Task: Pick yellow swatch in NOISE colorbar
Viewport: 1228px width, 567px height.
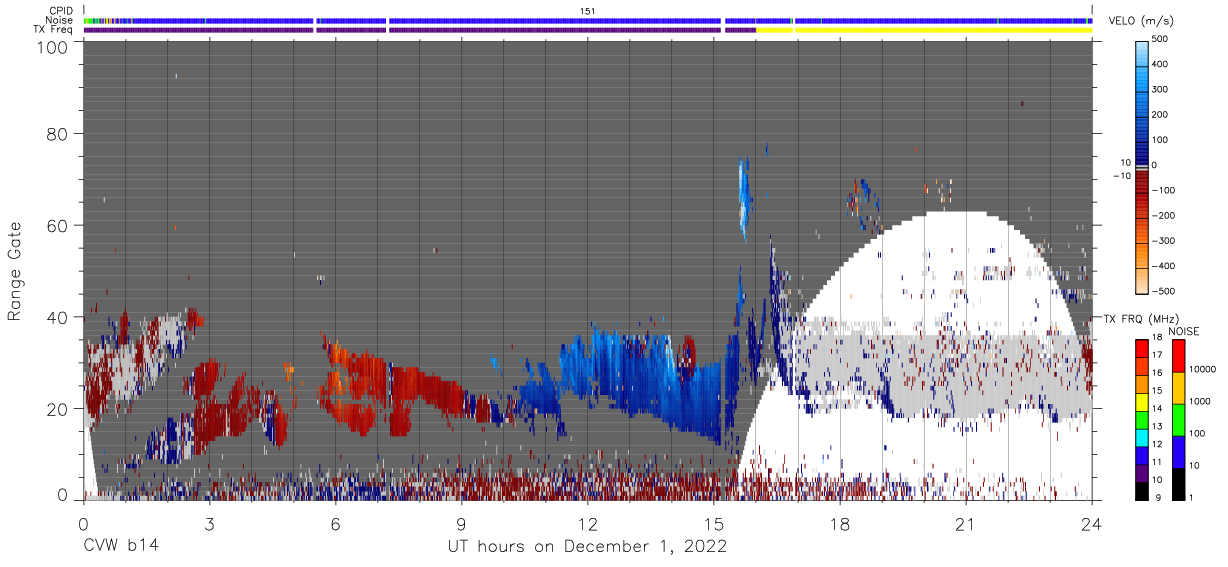Action: (x=1178, y=388)
